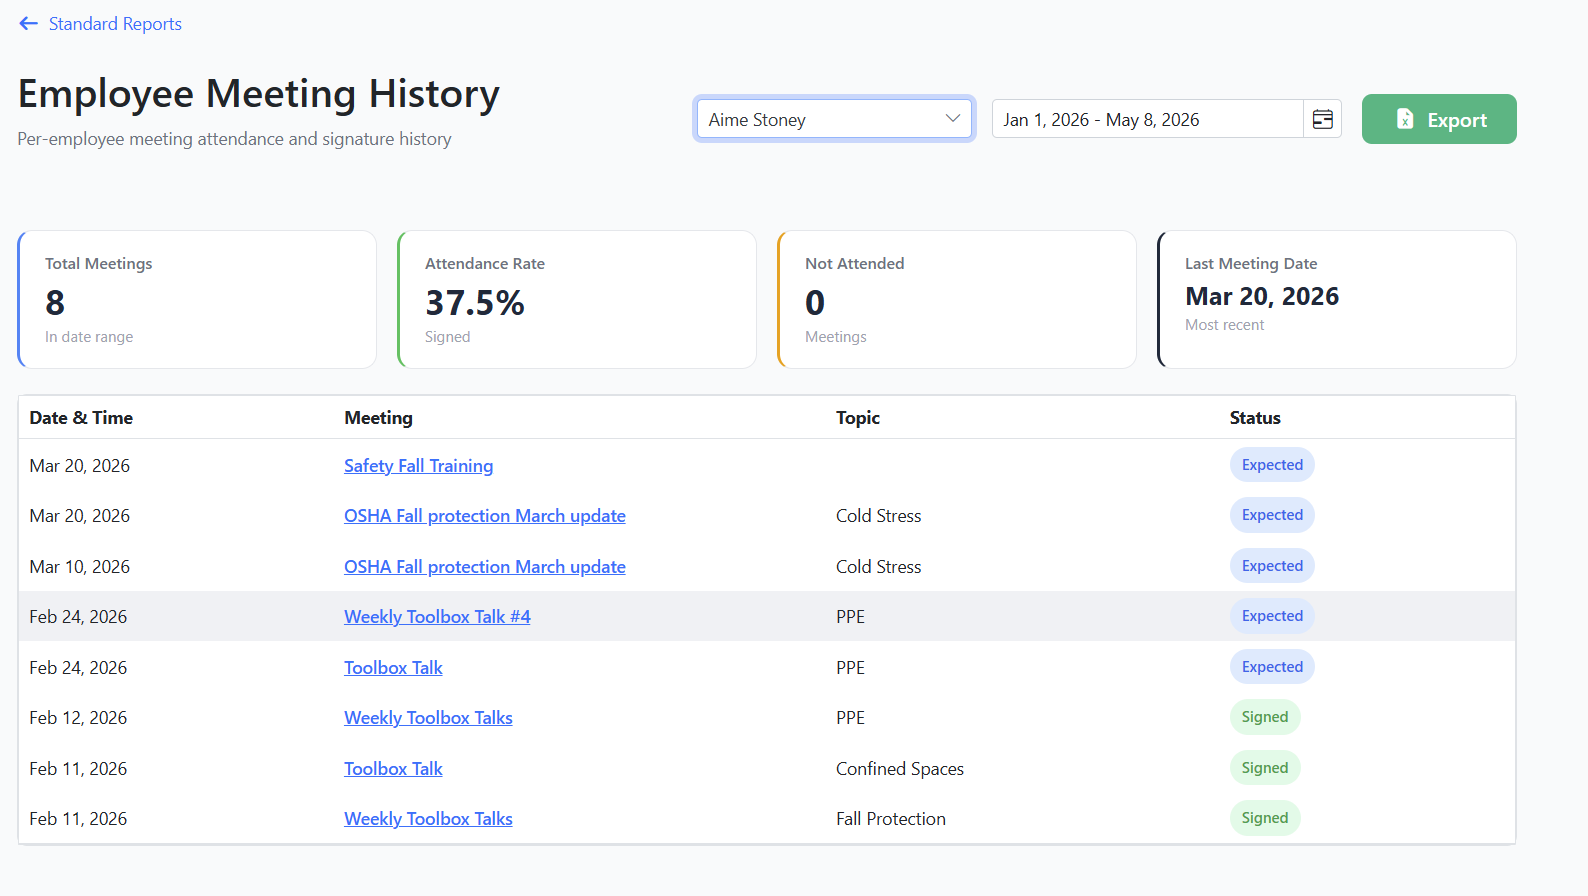The image size is (1588, 896).
Task: Open the Feb 12 Weekly Toolbox Talks link
Action: 428,717
